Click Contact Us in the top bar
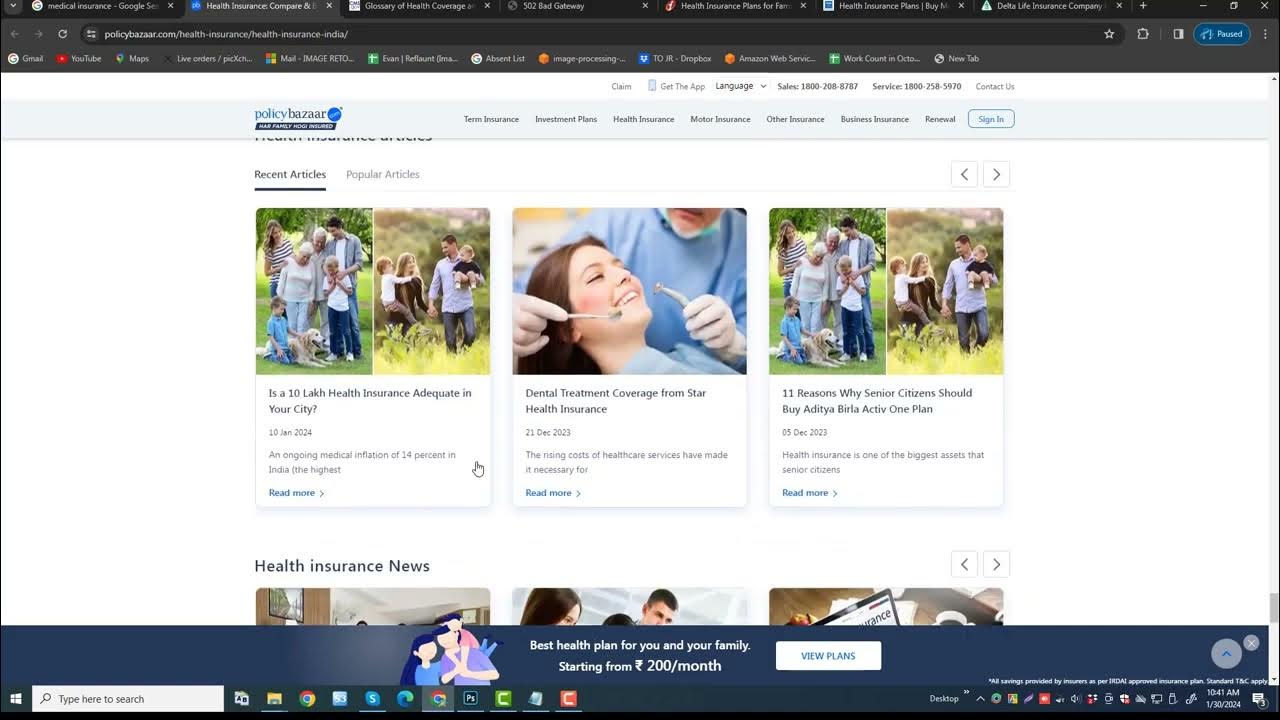The height and width of the screenshot is (720, 1280). 995,86
